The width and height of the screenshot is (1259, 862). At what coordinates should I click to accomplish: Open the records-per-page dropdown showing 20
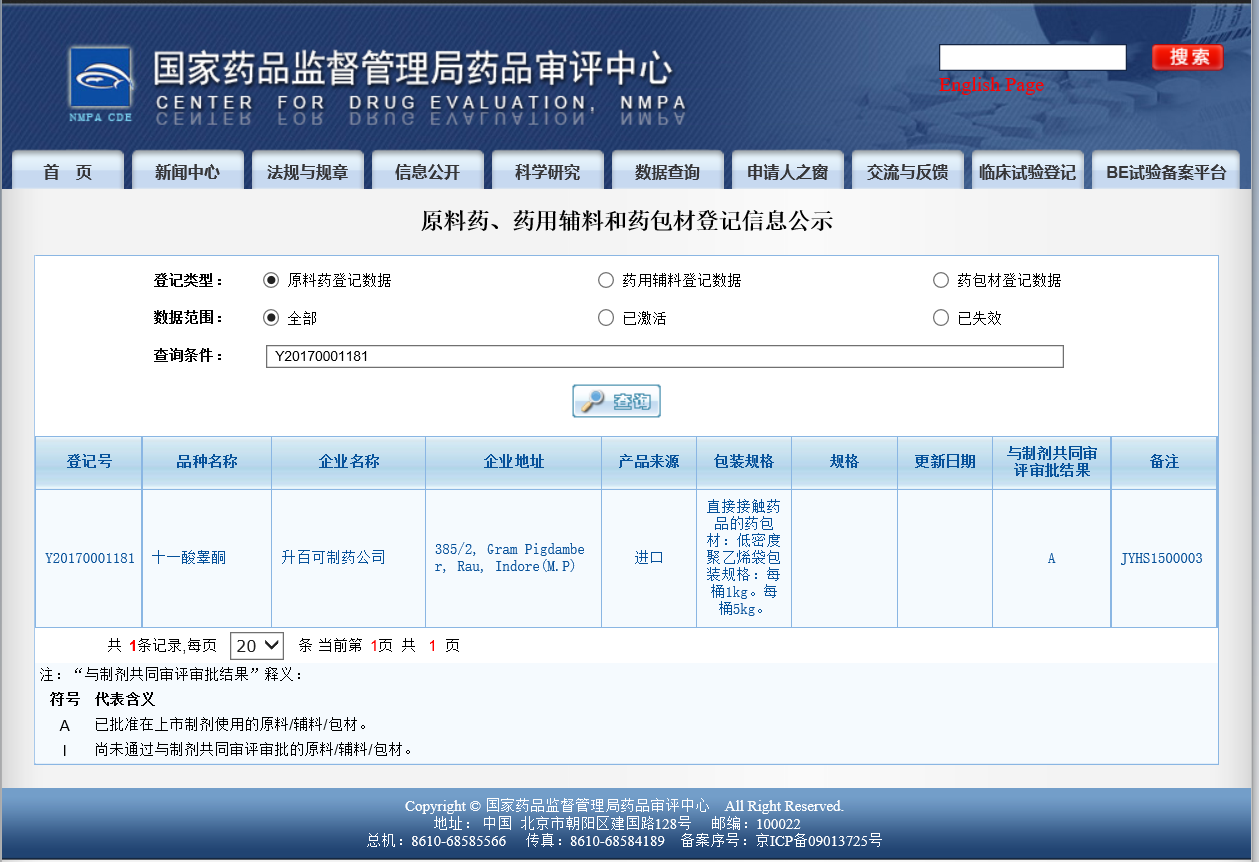pos(256,645)
